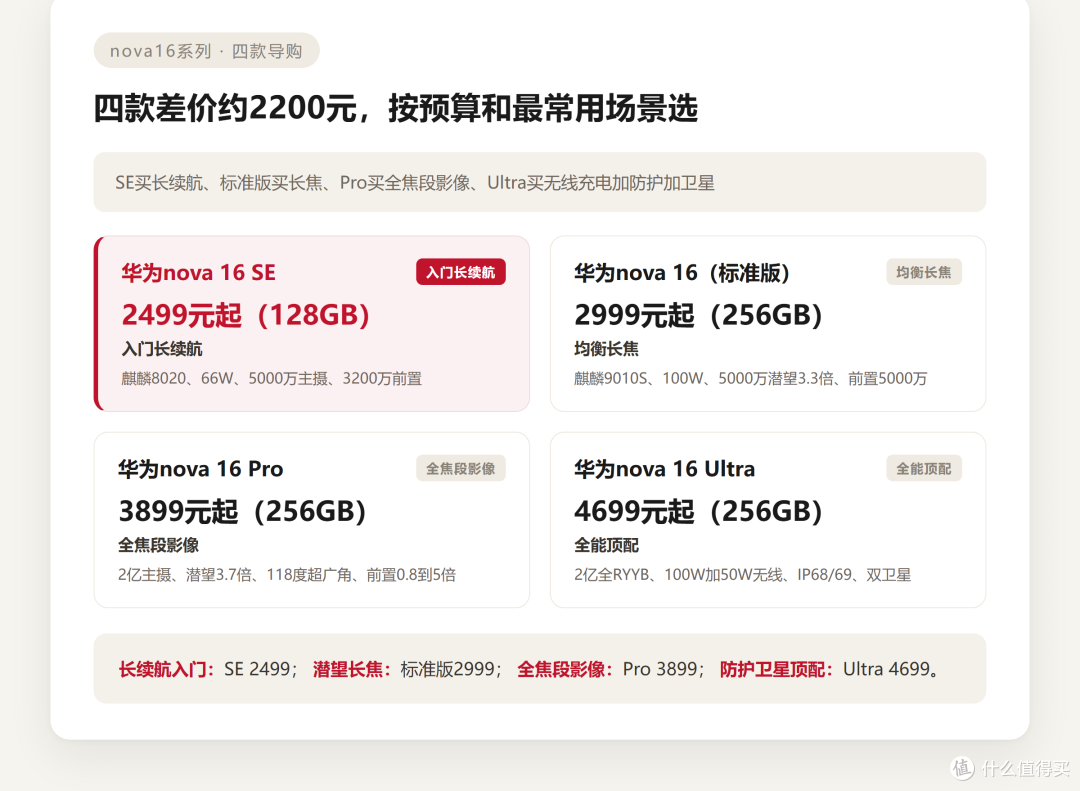Select the 华为nova 16 SE card title

(198, 273)
